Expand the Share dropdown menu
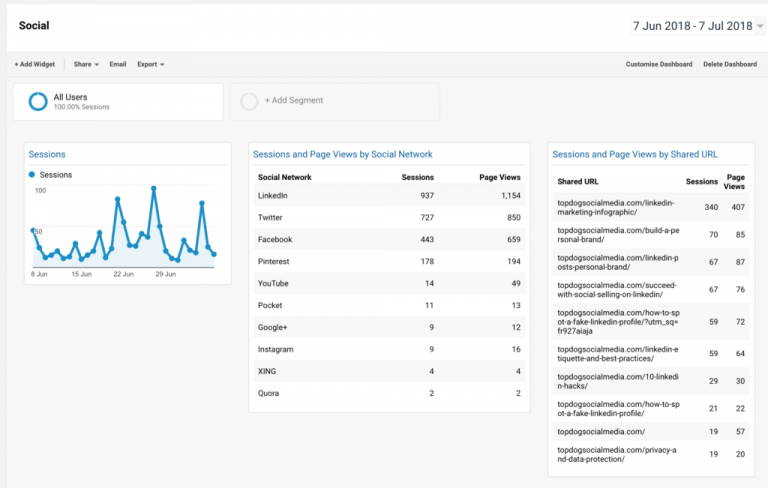 click(86, 64)
